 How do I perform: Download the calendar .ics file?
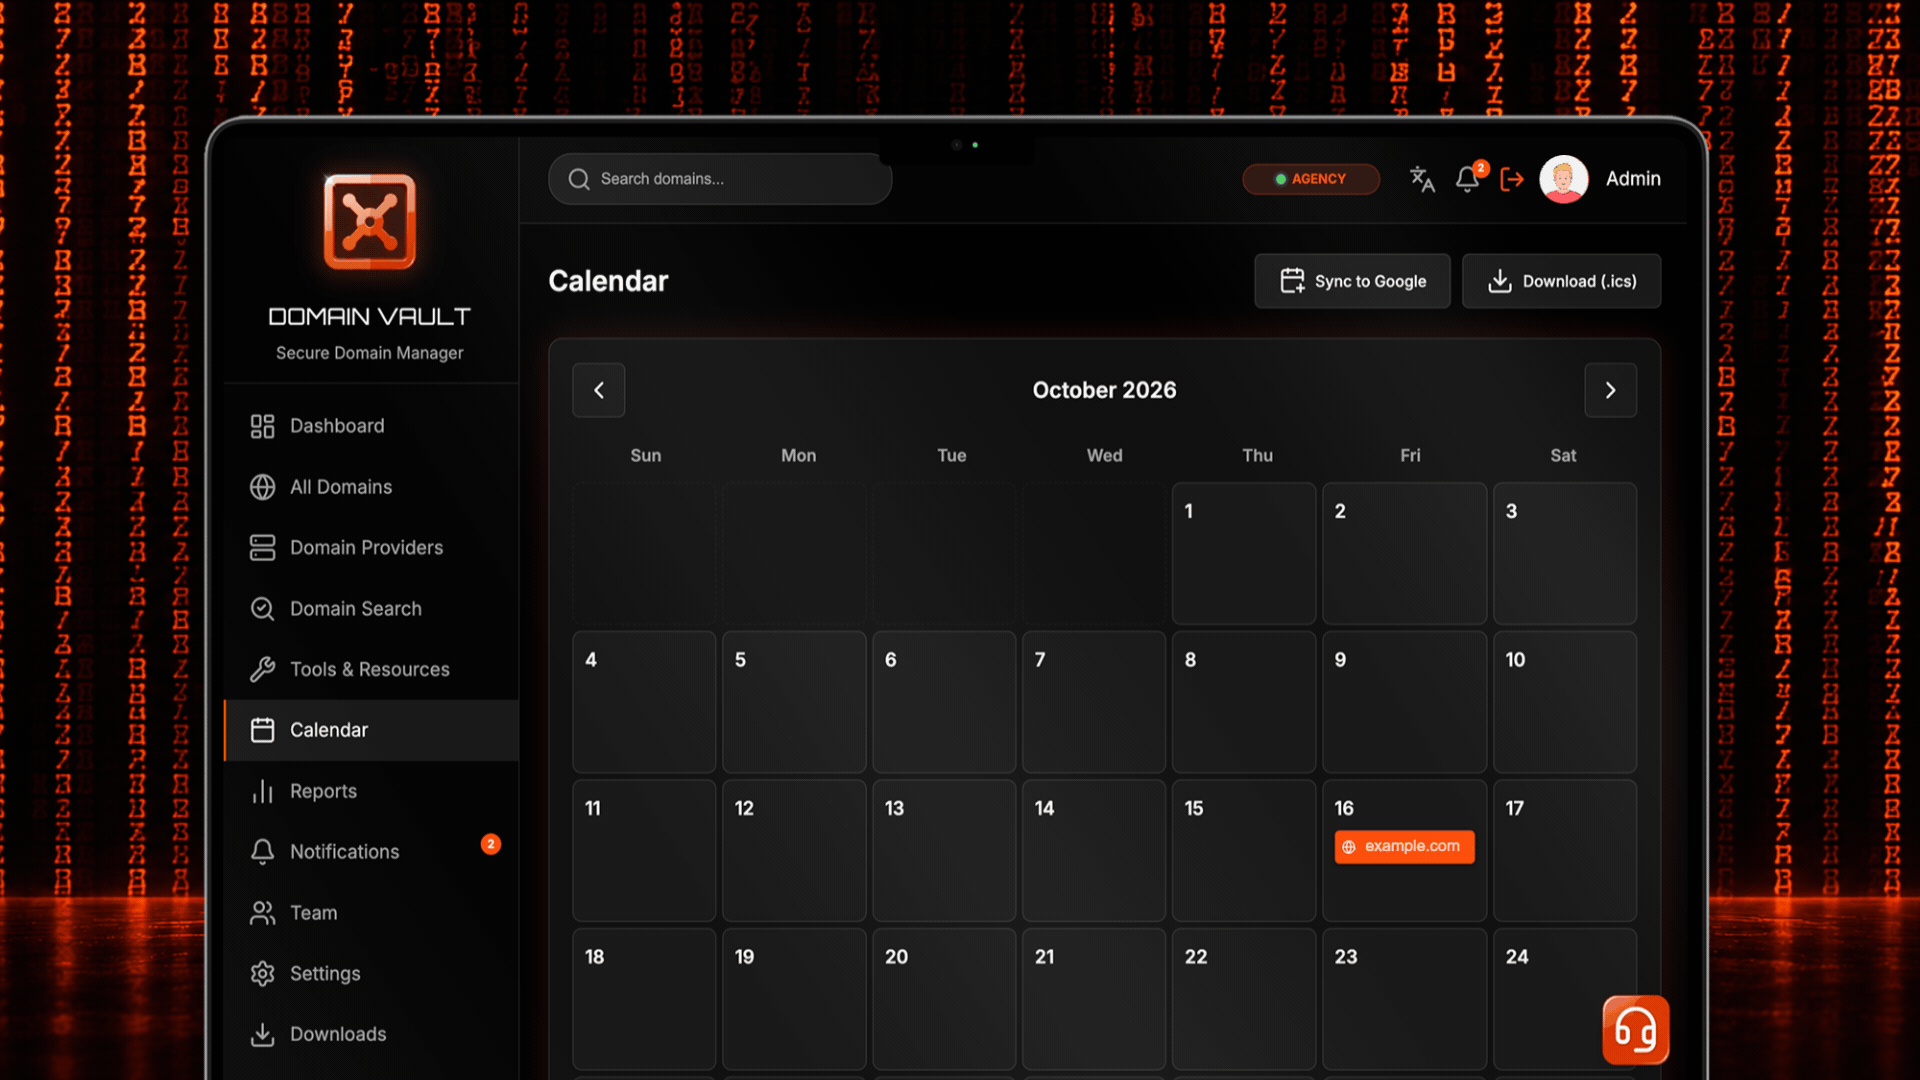[1561, 281]
